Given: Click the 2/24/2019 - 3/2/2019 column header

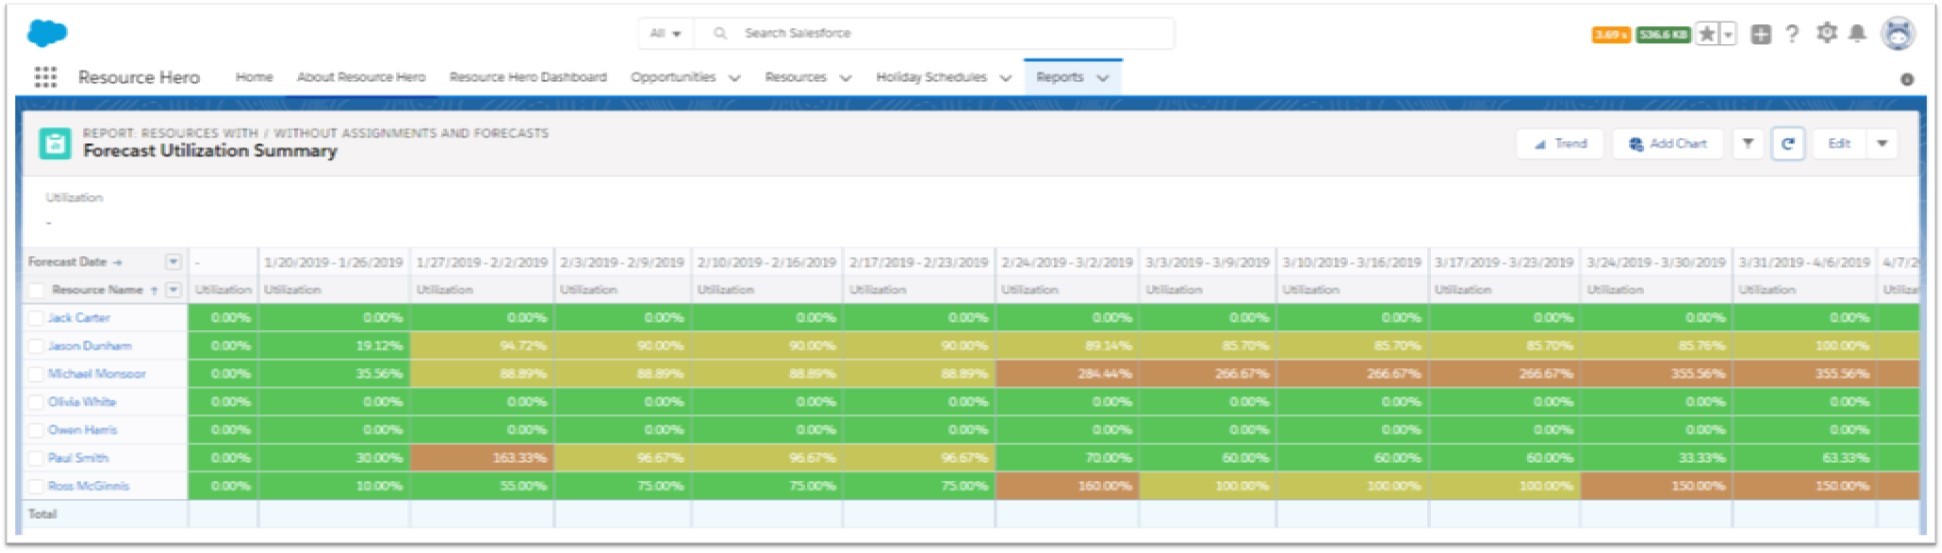Looking at the screenshot, I should (x=1067, y=262).
